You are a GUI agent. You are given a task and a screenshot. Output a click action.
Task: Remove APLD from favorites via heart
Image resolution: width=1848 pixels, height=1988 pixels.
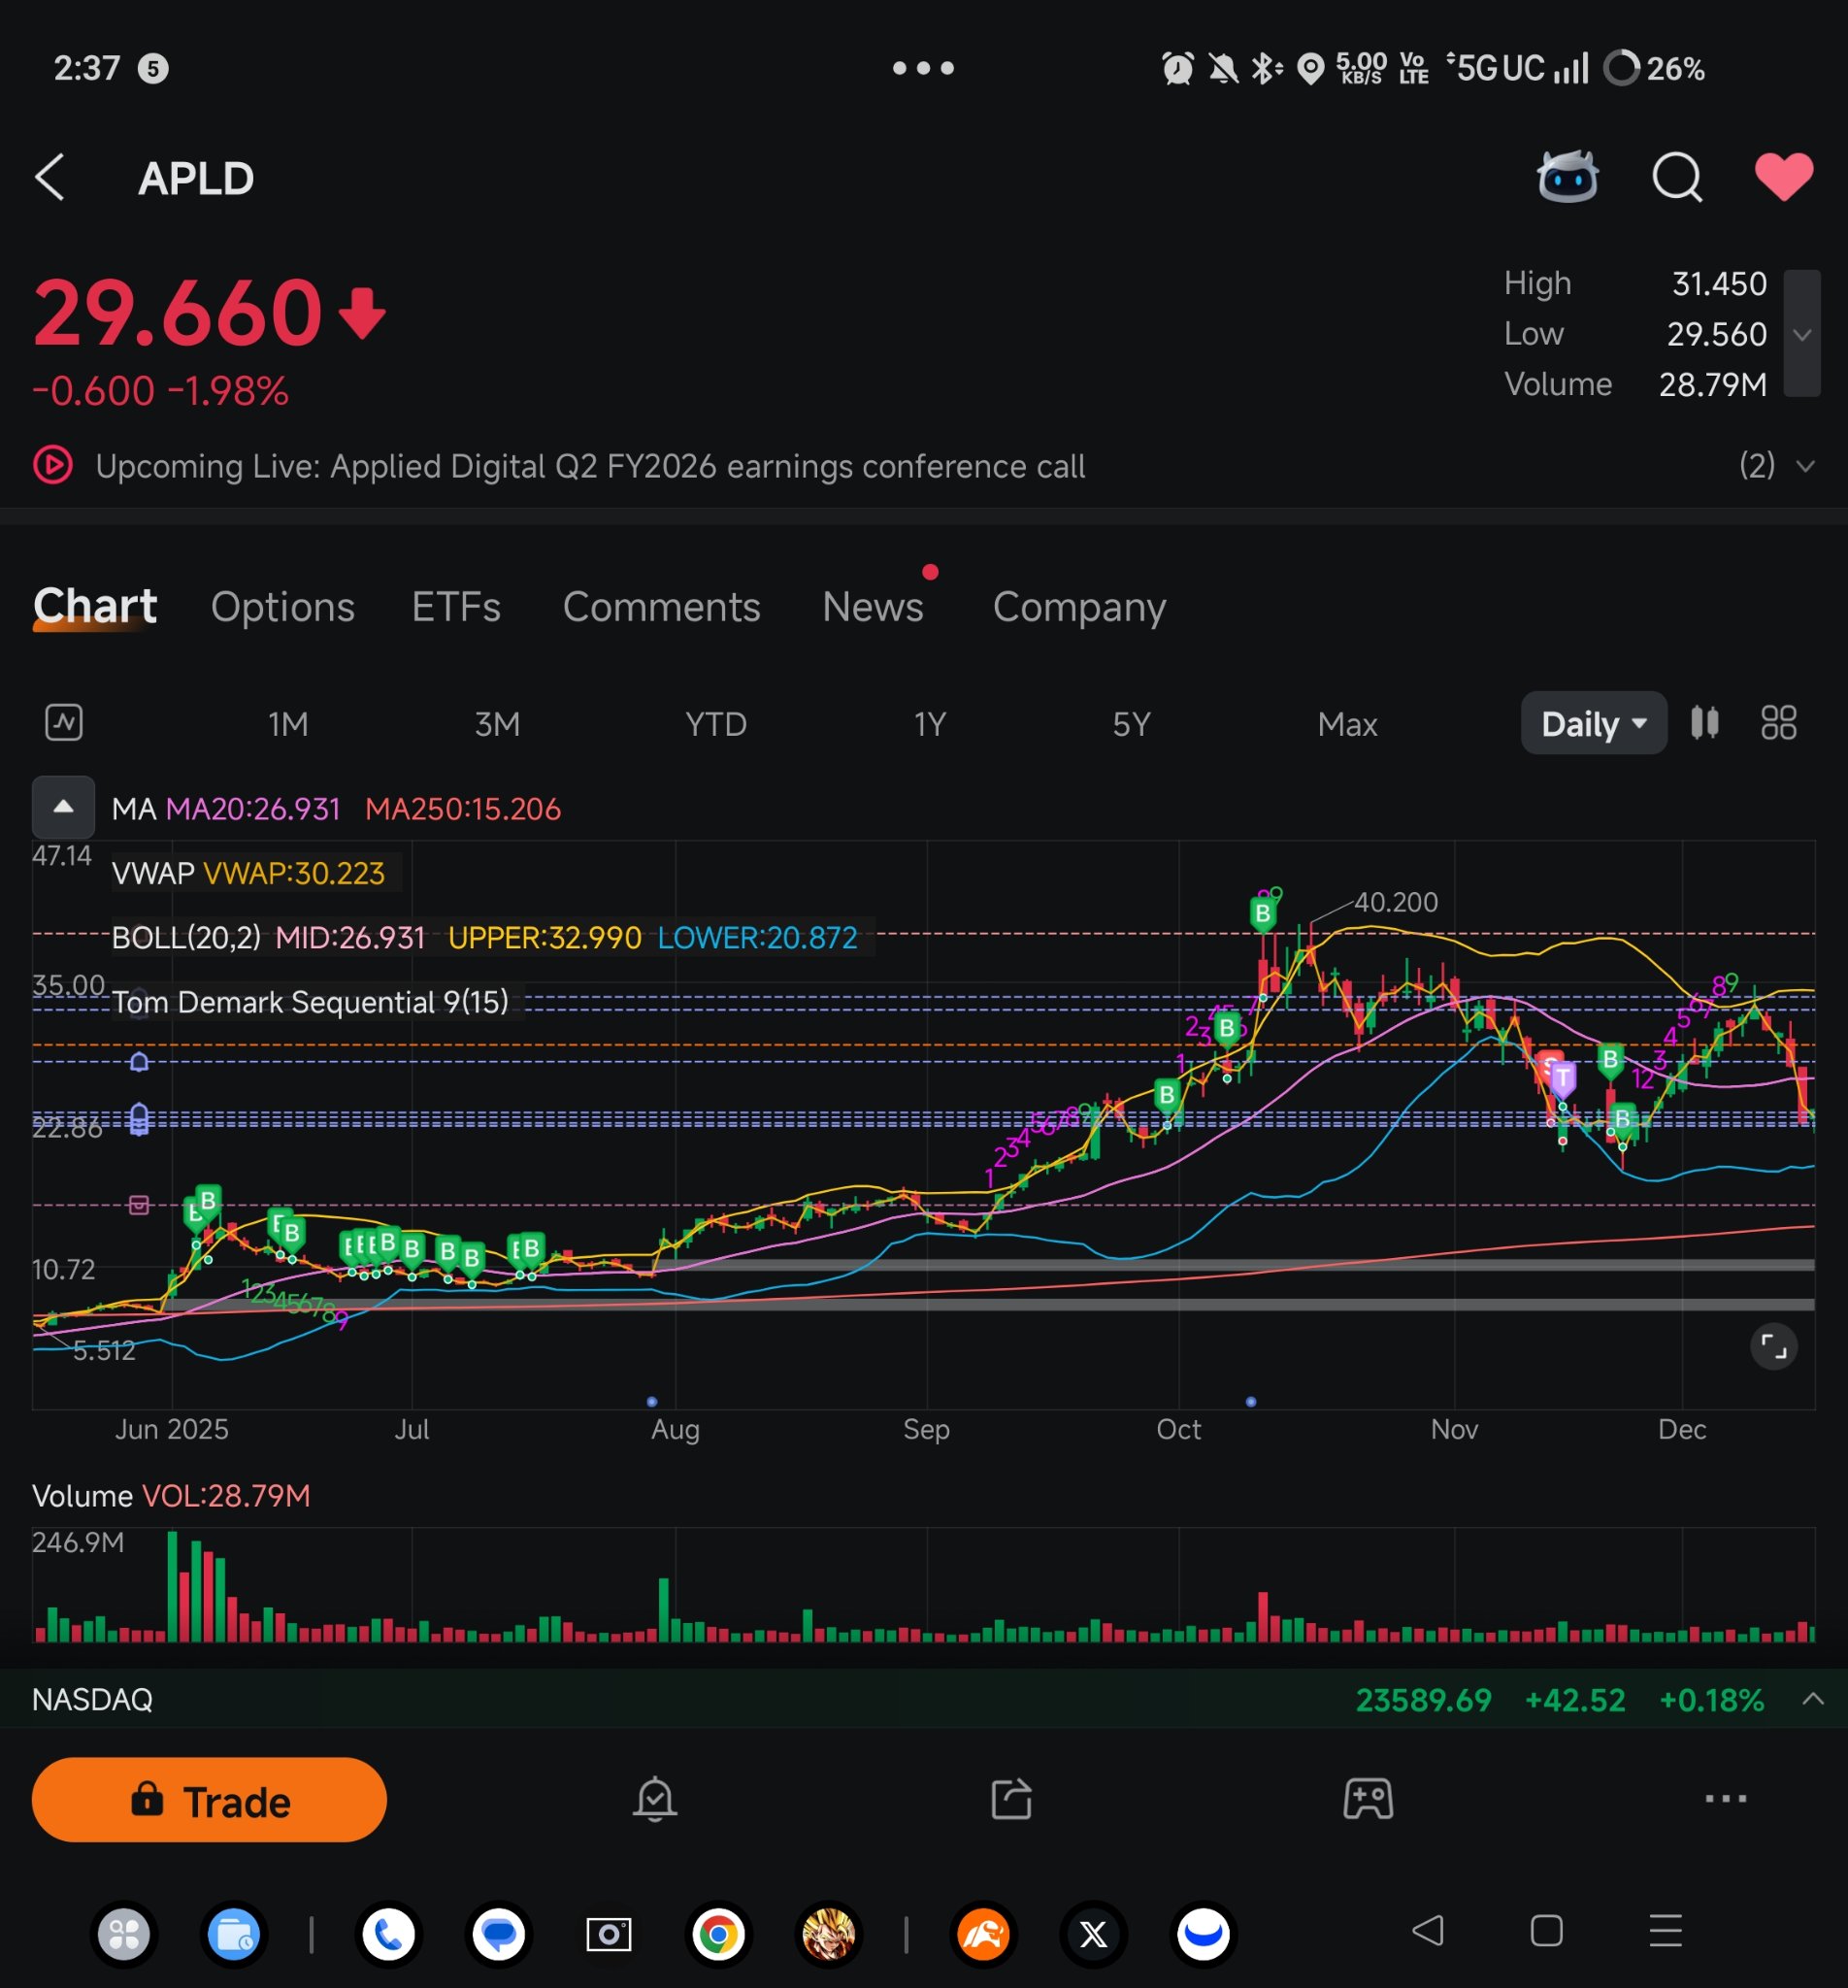point(1783,178)
